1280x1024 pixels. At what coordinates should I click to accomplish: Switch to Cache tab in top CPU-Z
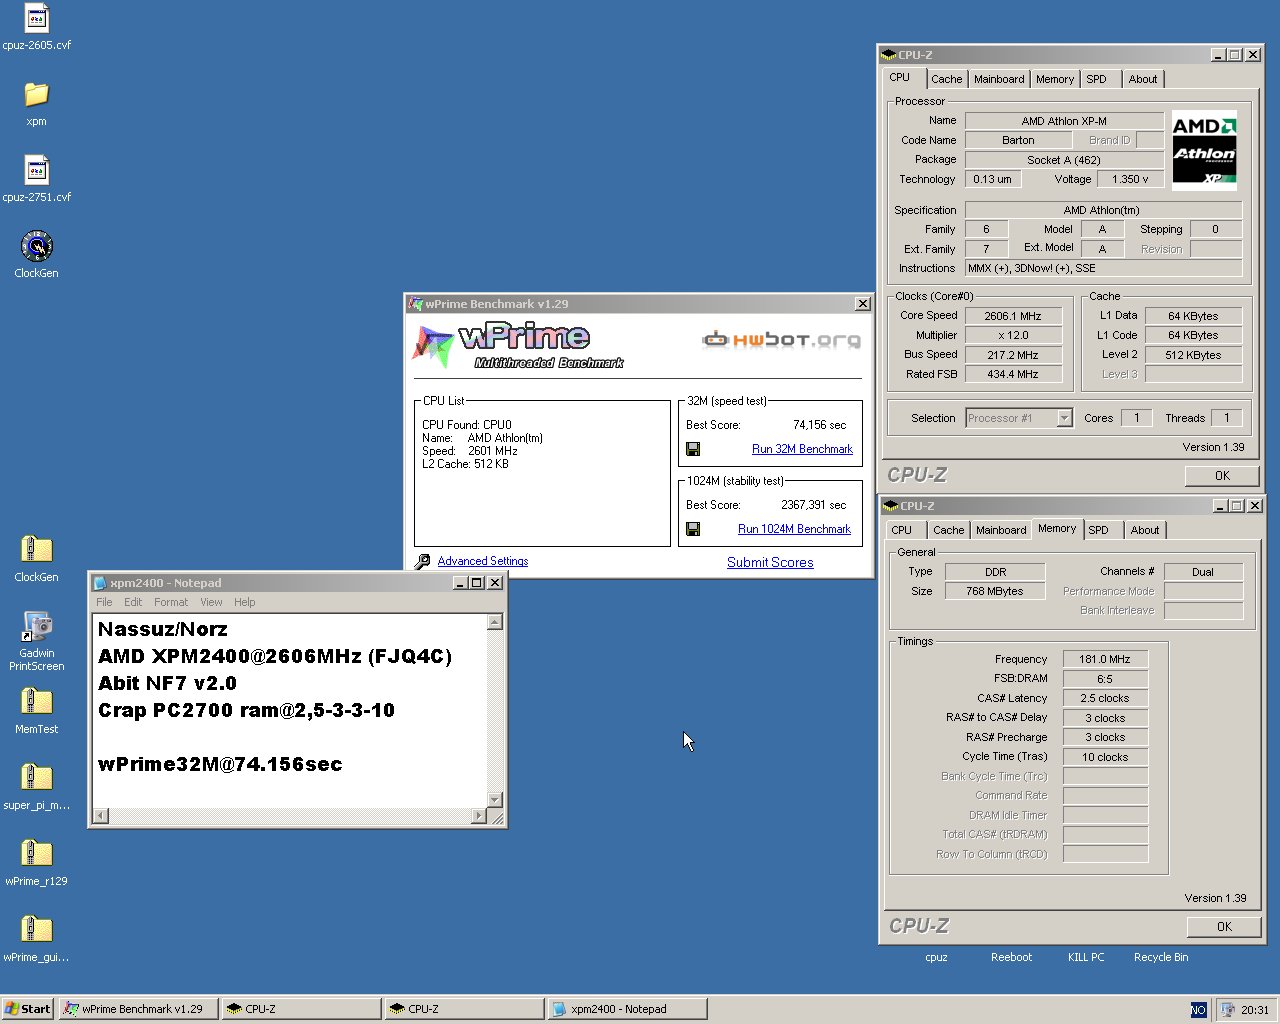(946, 79)
